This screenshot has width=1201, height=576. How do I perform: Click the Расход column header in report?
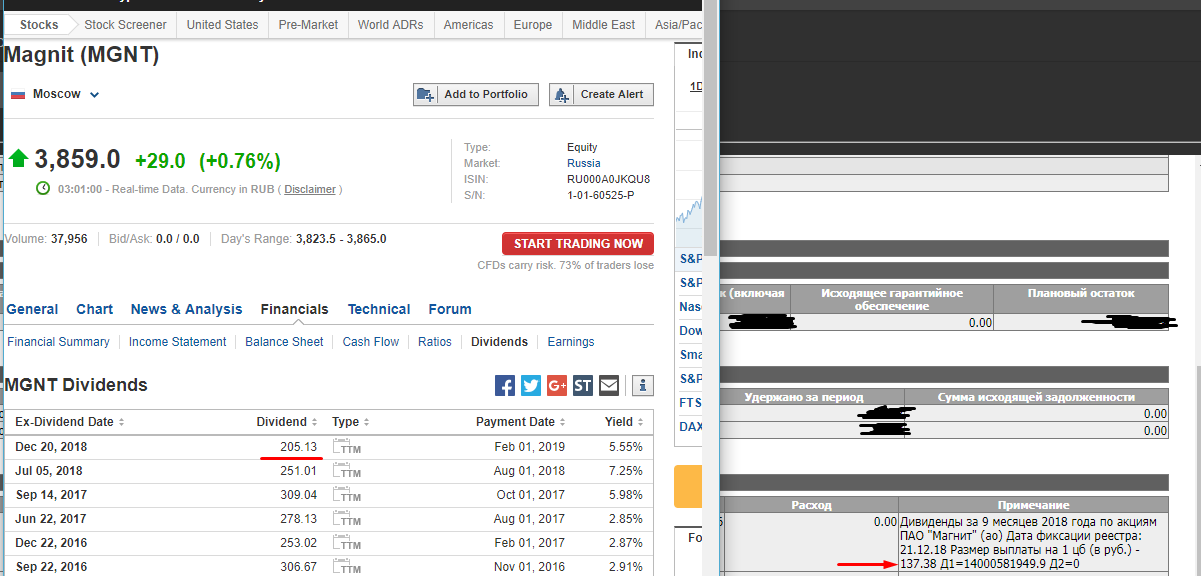[811, 505]
